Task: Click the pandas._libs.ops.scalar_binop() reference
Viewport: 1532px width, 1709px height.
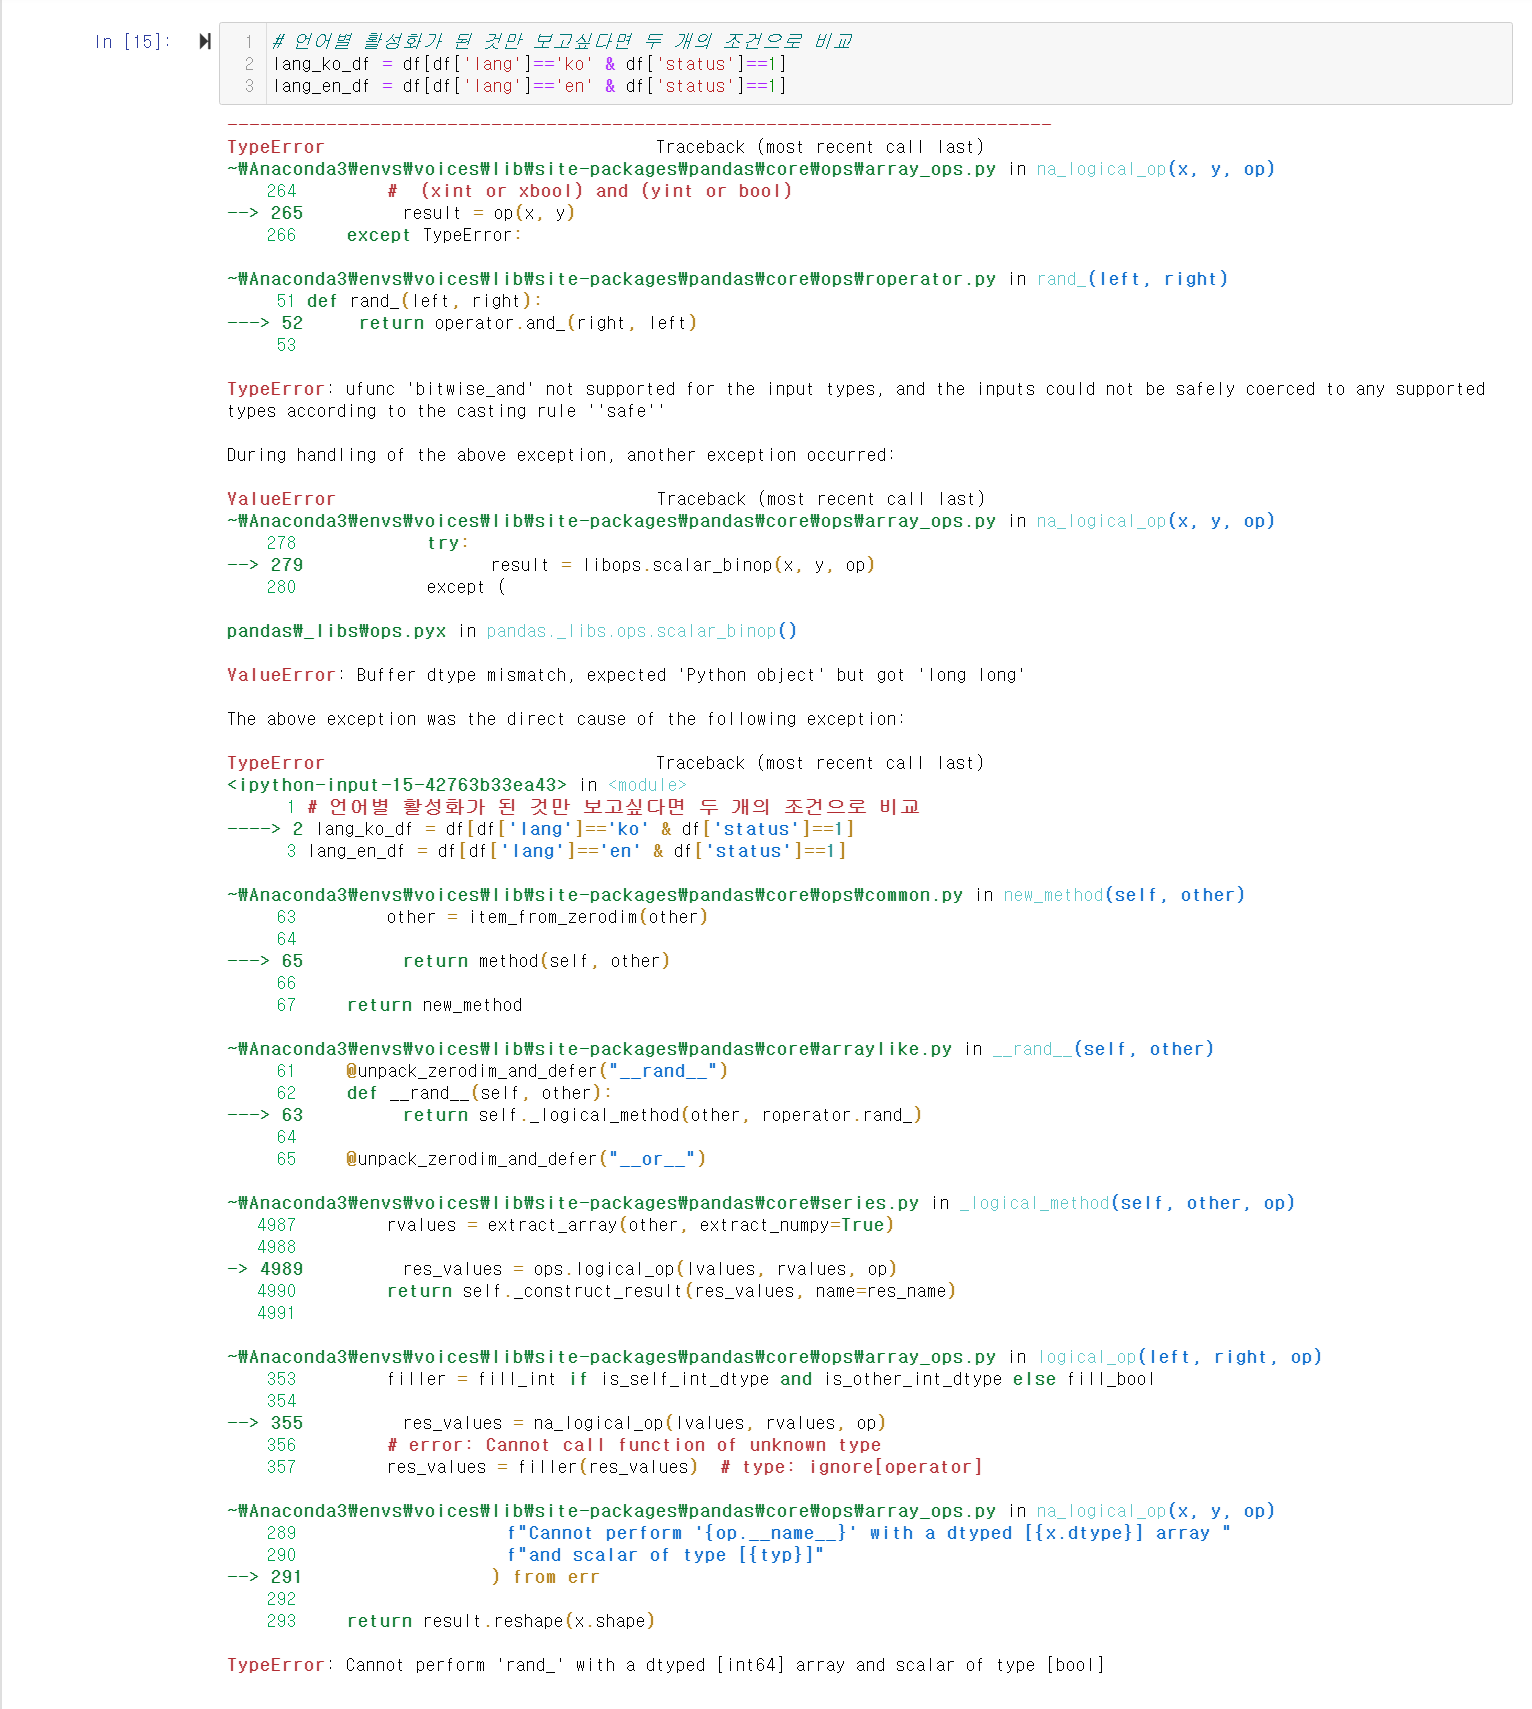Action: point(642,631)
